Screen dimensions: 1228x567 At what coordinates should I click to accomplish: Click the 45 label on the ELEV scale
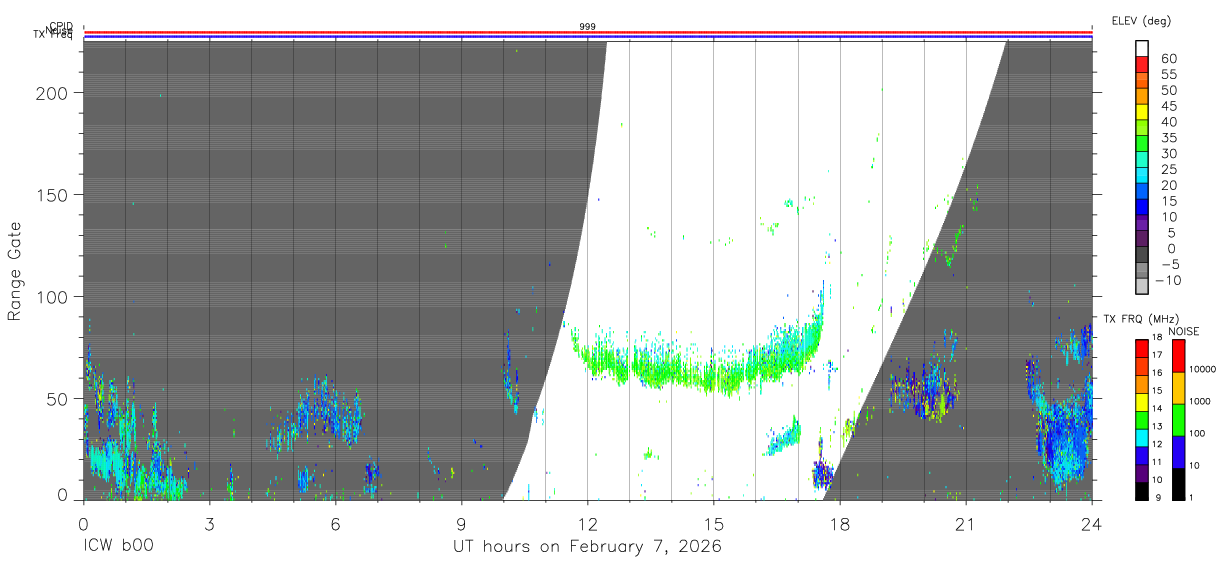1169,106
